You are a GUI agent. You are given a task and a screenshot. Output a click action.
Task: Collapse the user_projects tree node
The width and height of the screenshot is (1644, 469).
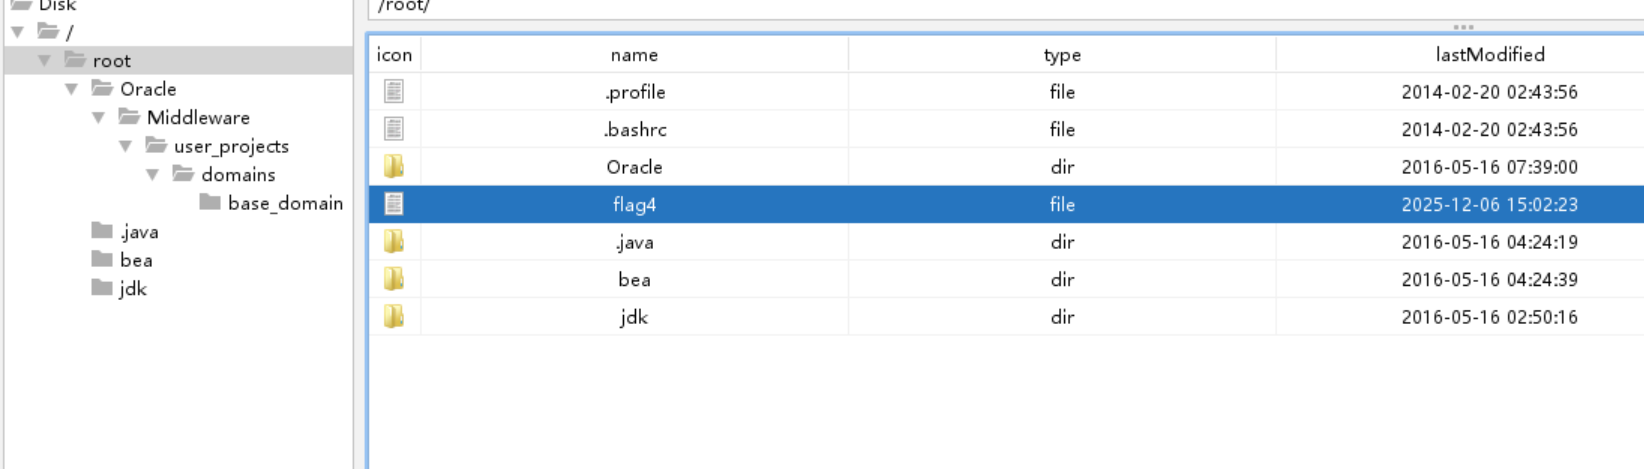(x=125, y=146)
